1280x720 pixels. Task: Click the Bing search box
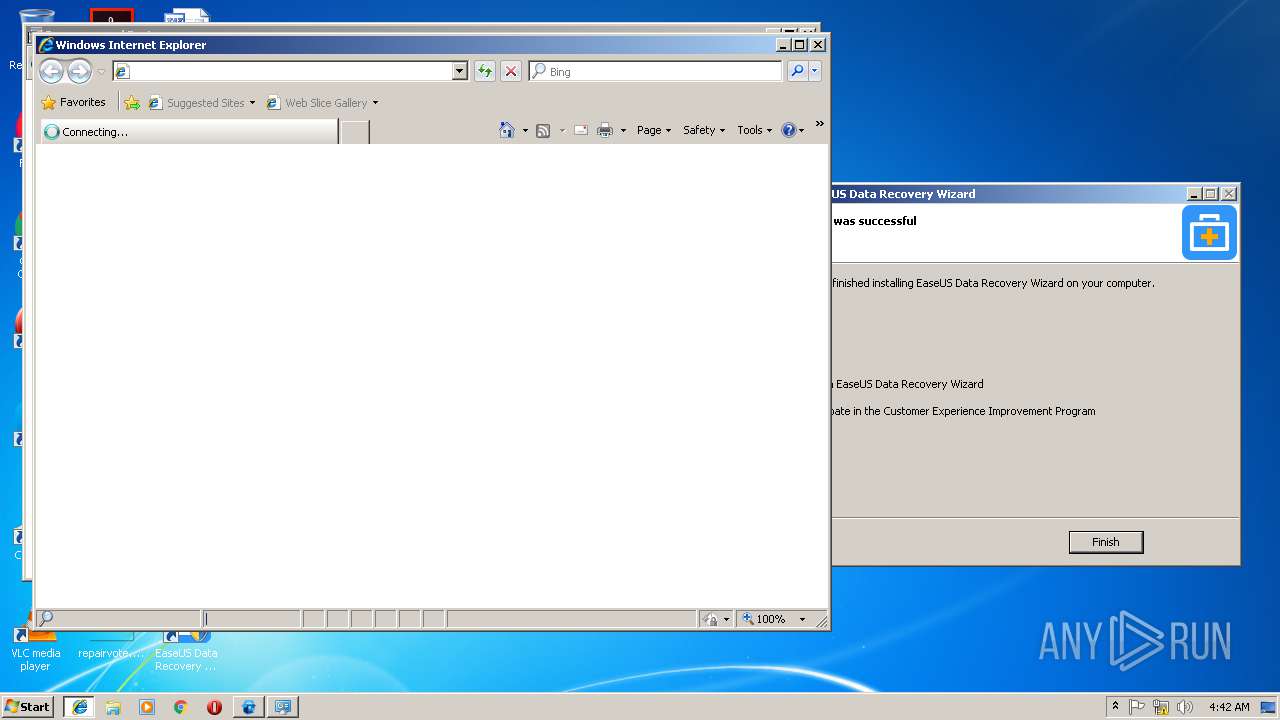pyautogui.click(x=655, y=71)
